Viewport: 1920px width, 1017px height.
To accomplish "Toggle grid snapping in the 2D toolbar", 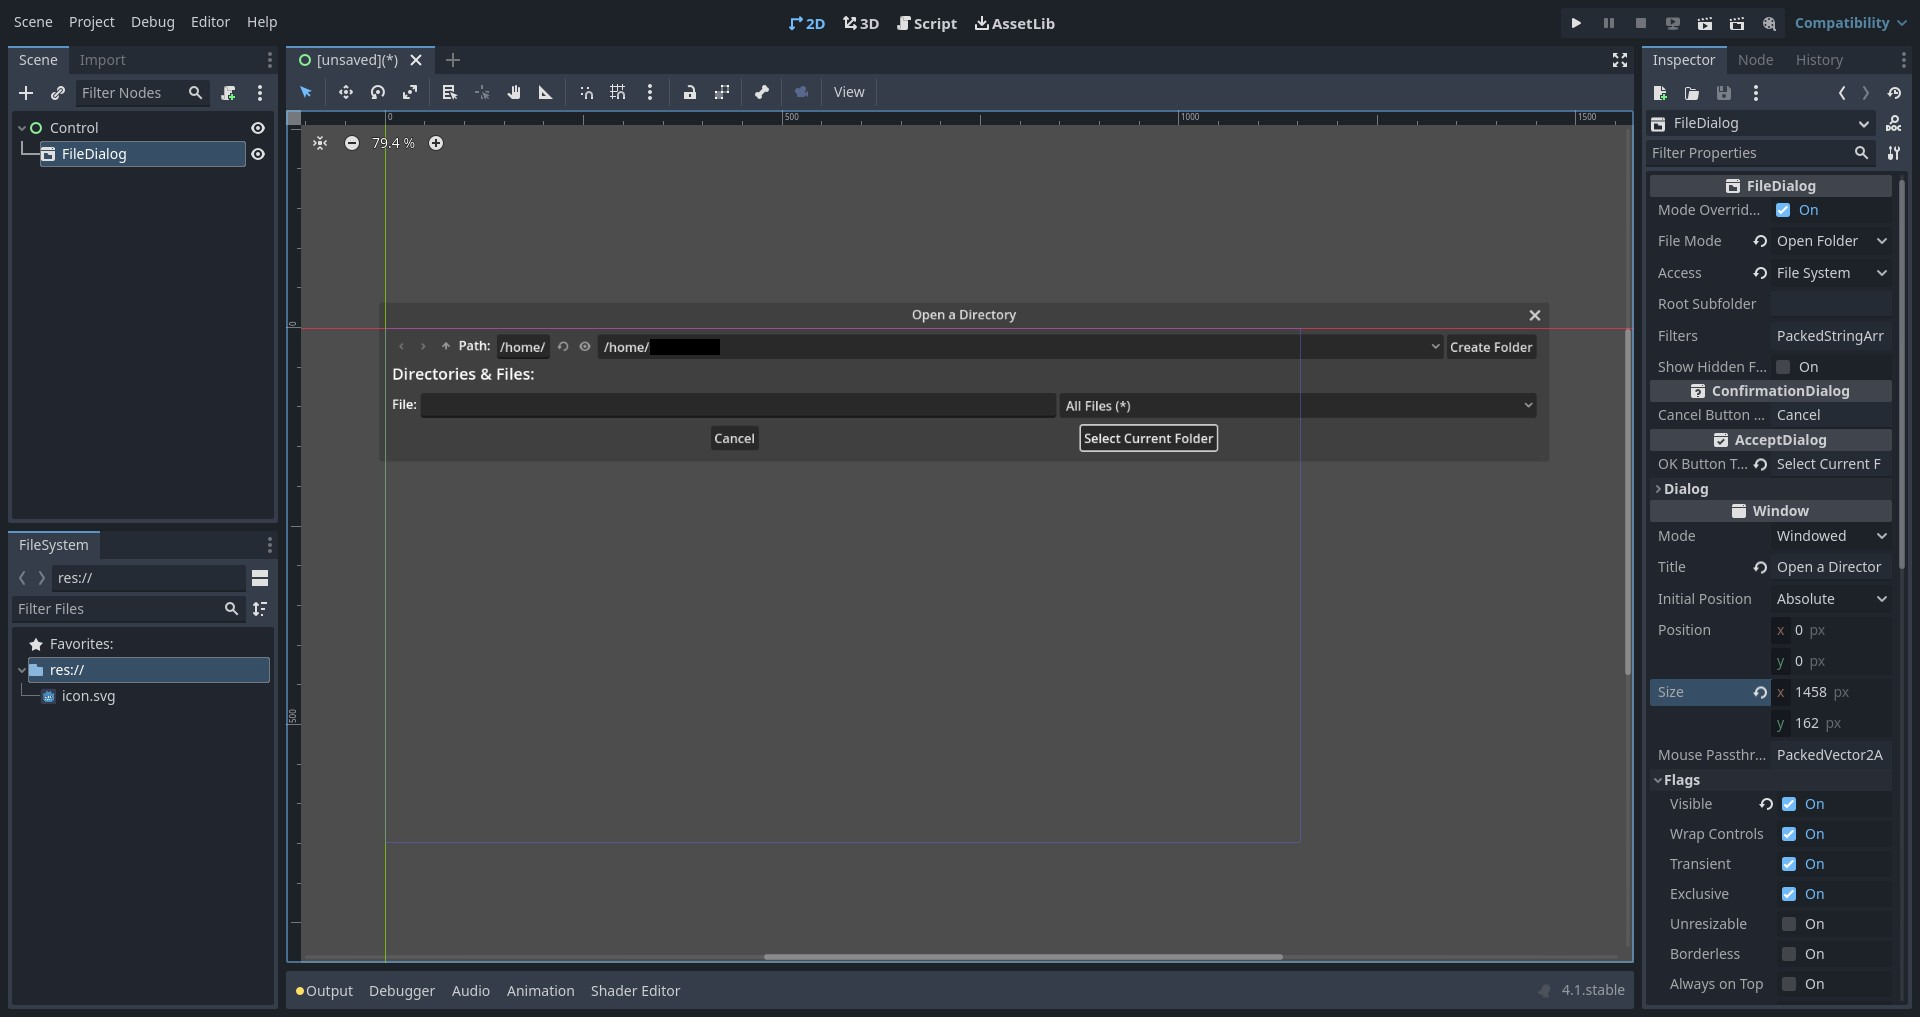I will pyautogui.click(x=617, y=92).
